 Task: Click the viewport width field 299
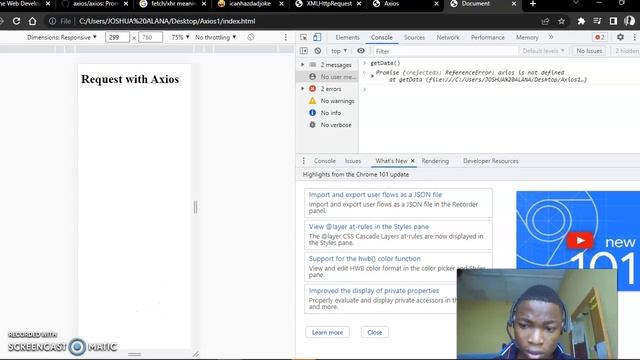[117, 37]
